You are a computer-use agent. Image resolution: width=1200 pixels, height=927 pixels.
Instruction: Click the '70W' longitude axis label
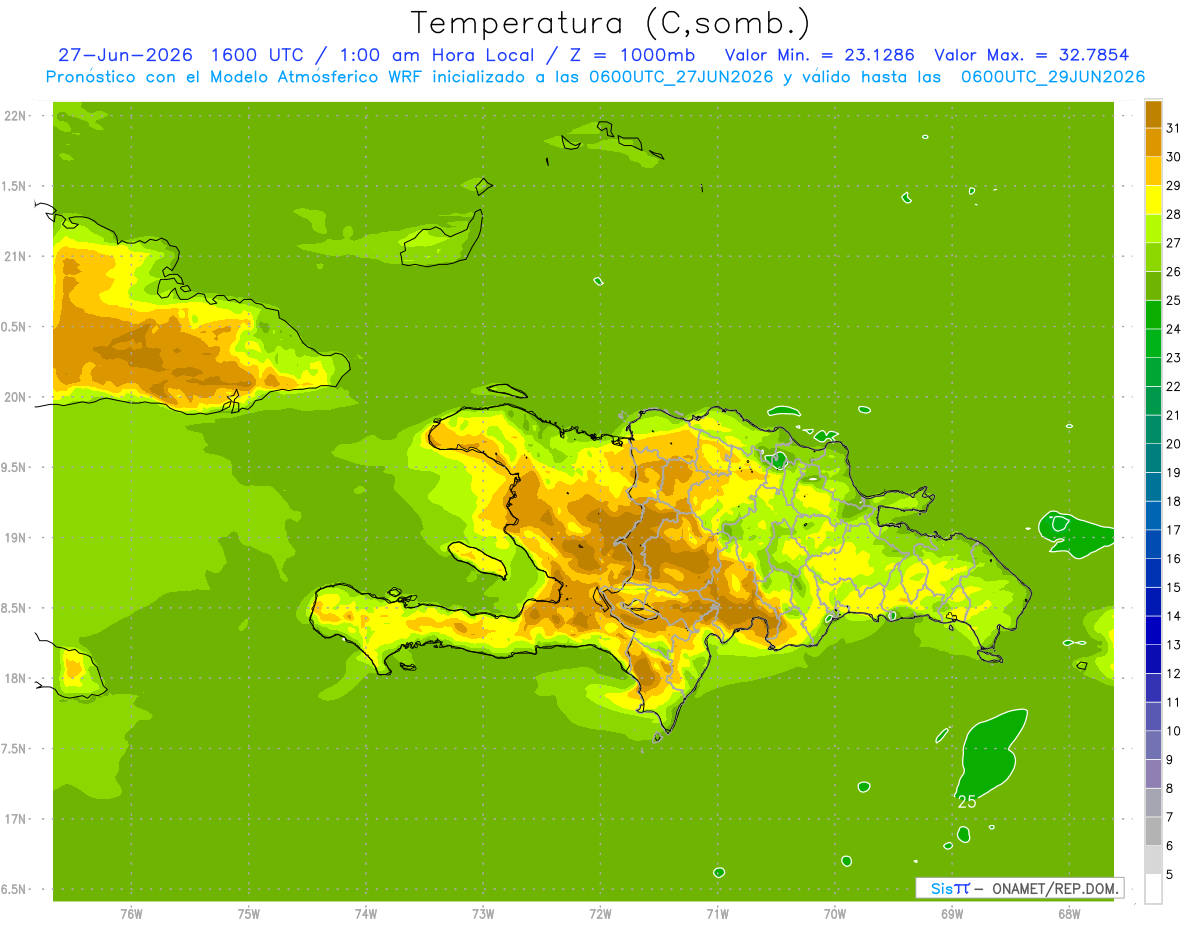tap(835, 914)
